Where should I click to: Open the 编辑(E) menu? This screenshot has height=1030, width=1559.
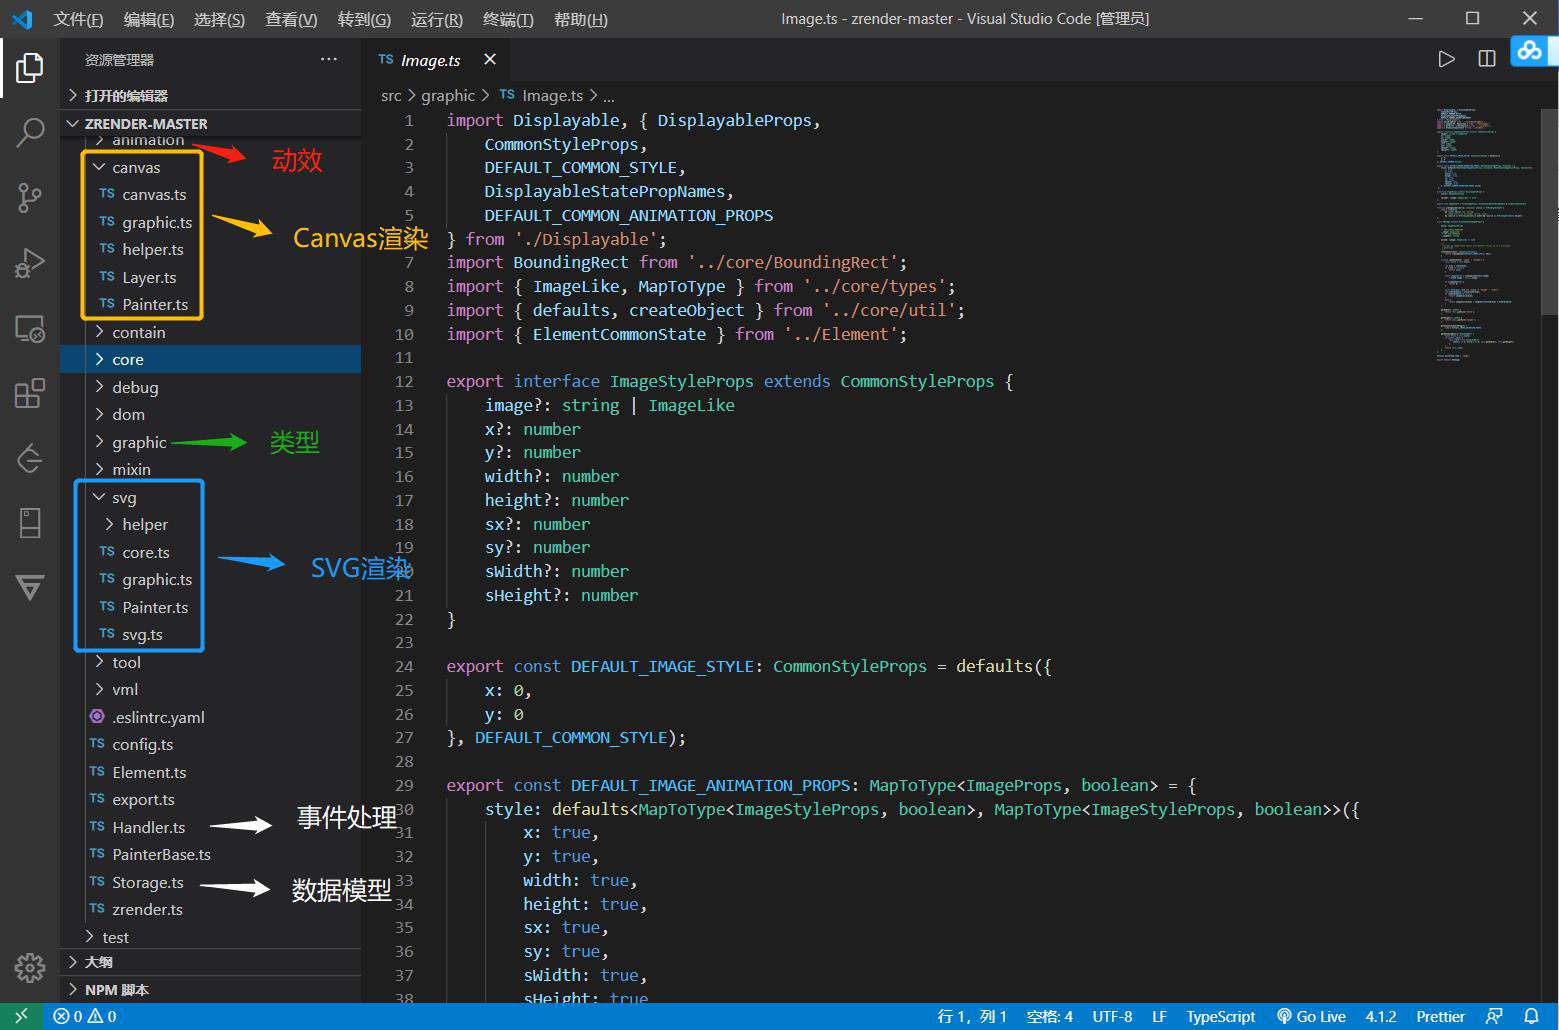(x=149, y=19)
